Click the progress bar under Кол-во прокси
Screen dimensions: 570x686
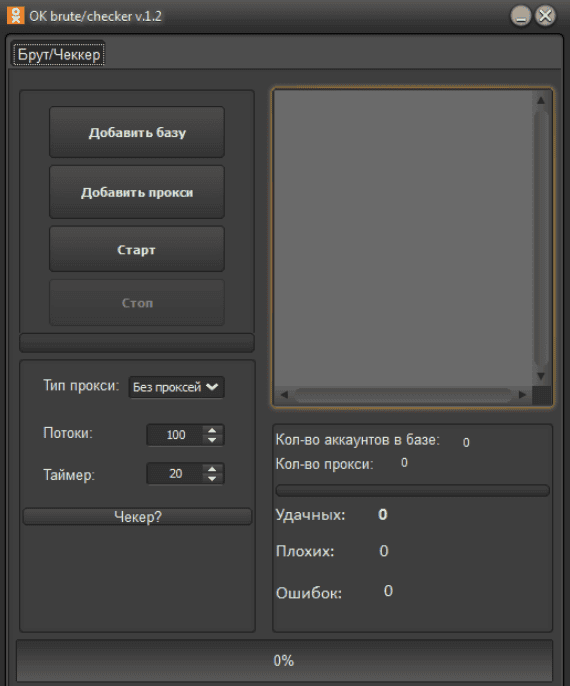(x=413, y=490)
